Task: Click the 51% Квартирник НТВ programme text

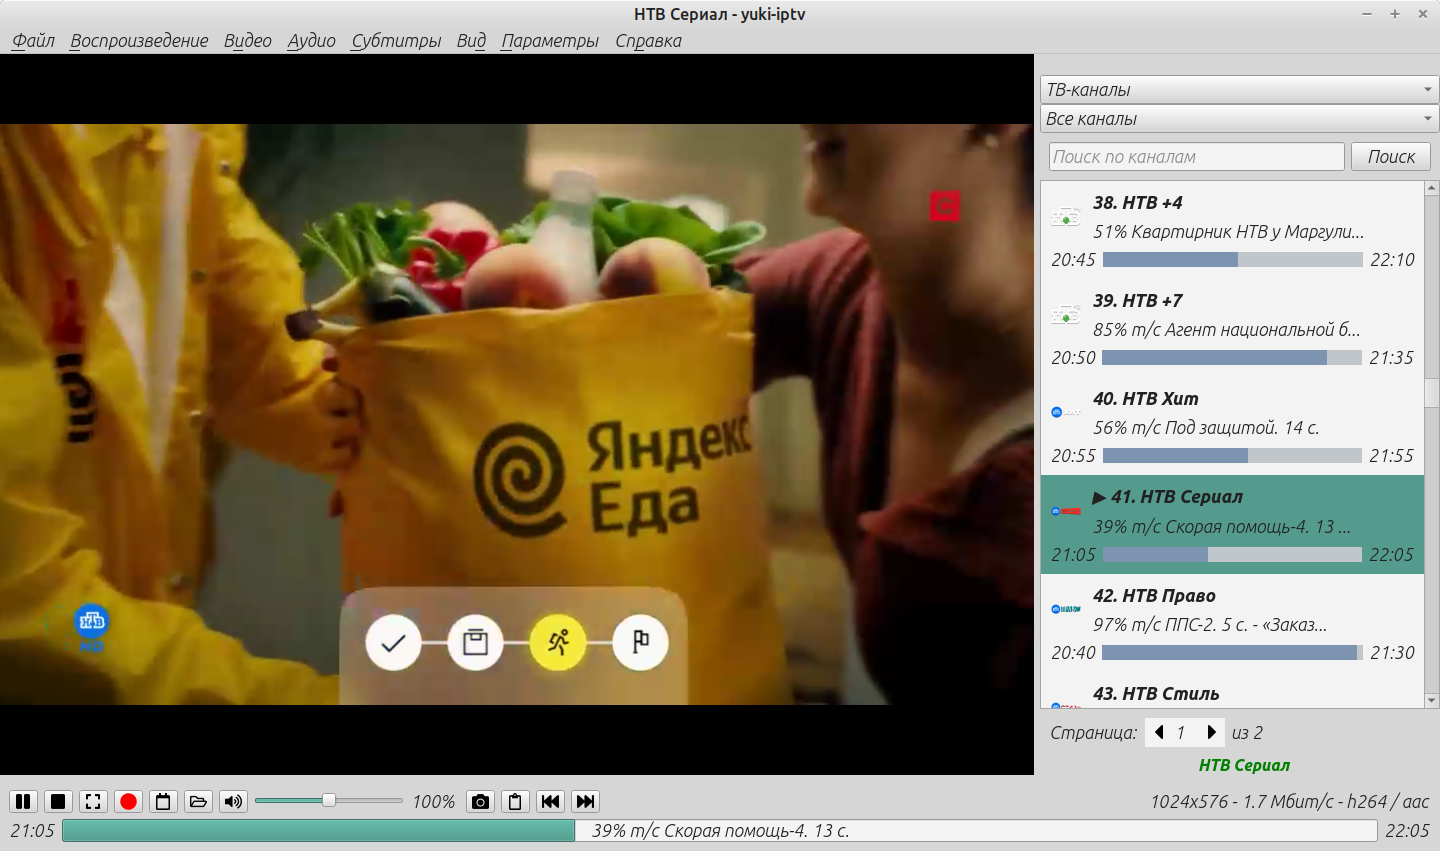Action: point(1228,231)
